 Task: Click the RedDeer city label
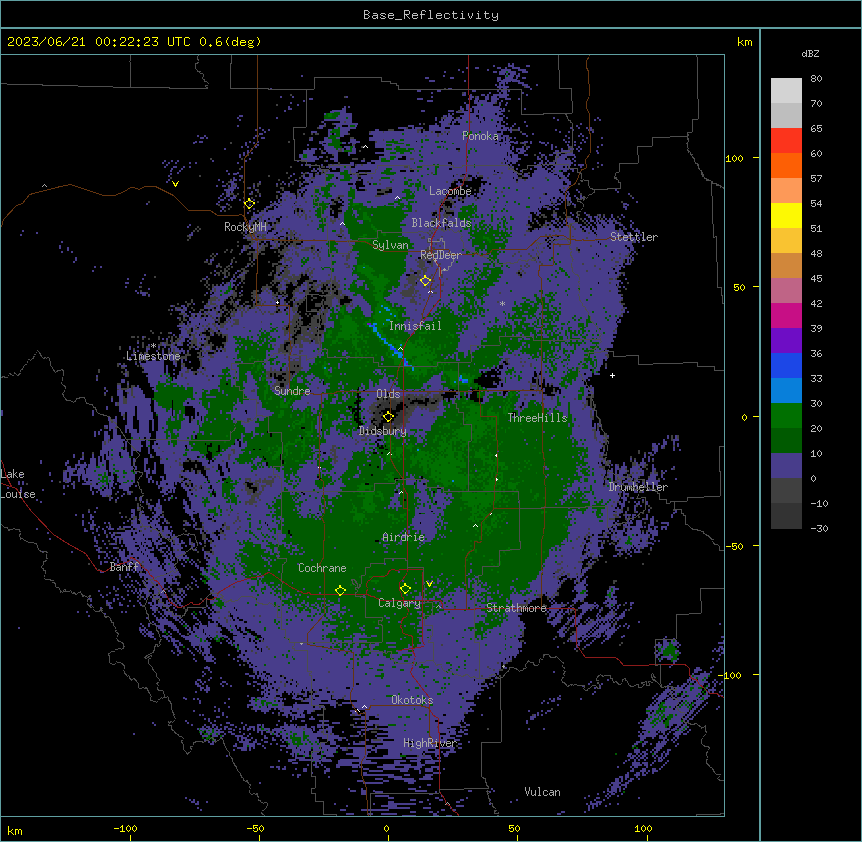click(441, 255)
